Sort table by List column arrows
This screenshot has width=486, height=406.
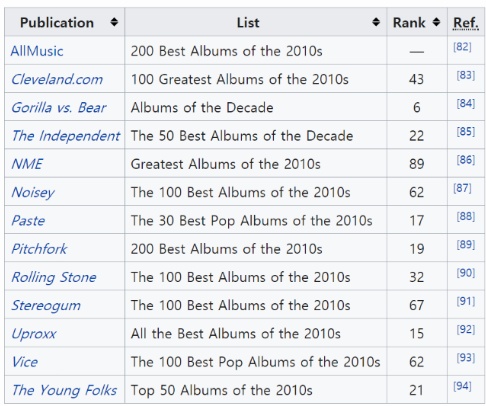pos(376,22)
